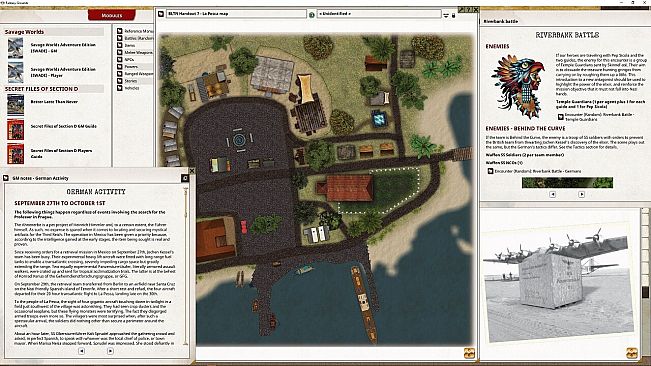Image resolution: width=651 pixels, height=366 pixels.
Task: Go to next page in GM notes
Action: 110,351
